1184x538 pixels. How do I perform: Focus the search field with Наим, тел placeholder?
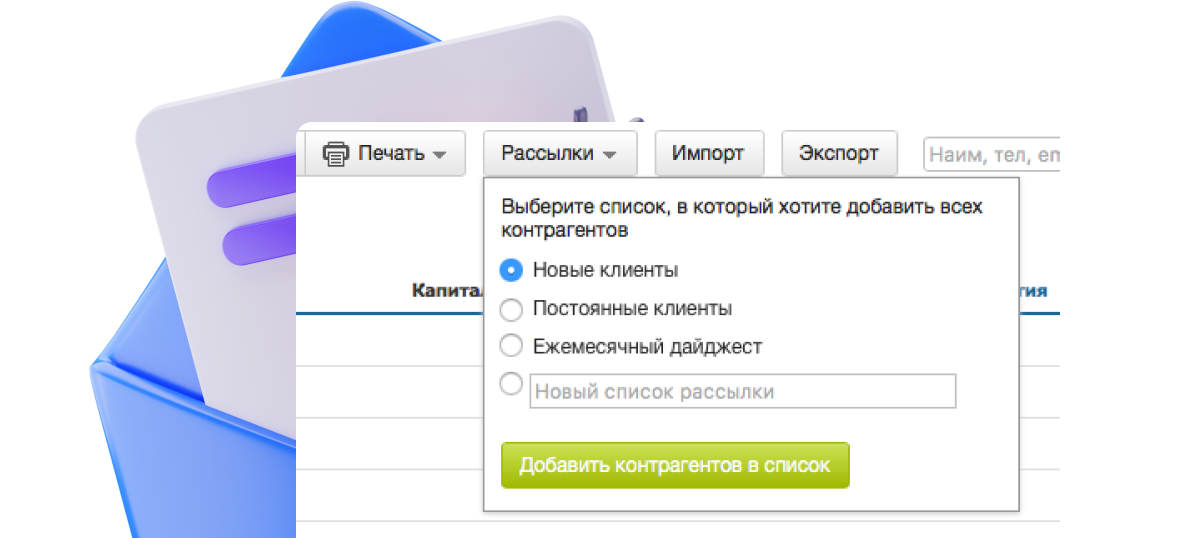[x=990, y=155]
